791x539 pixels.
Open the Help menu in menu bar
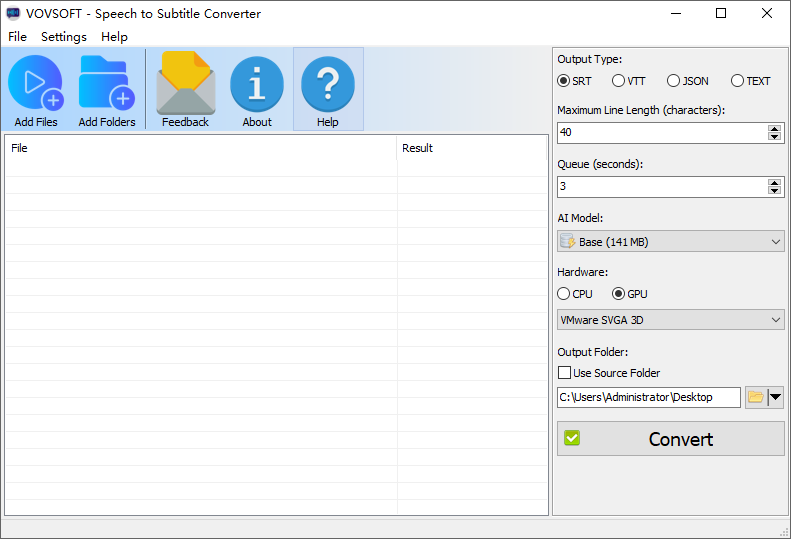tap(115, 37)
